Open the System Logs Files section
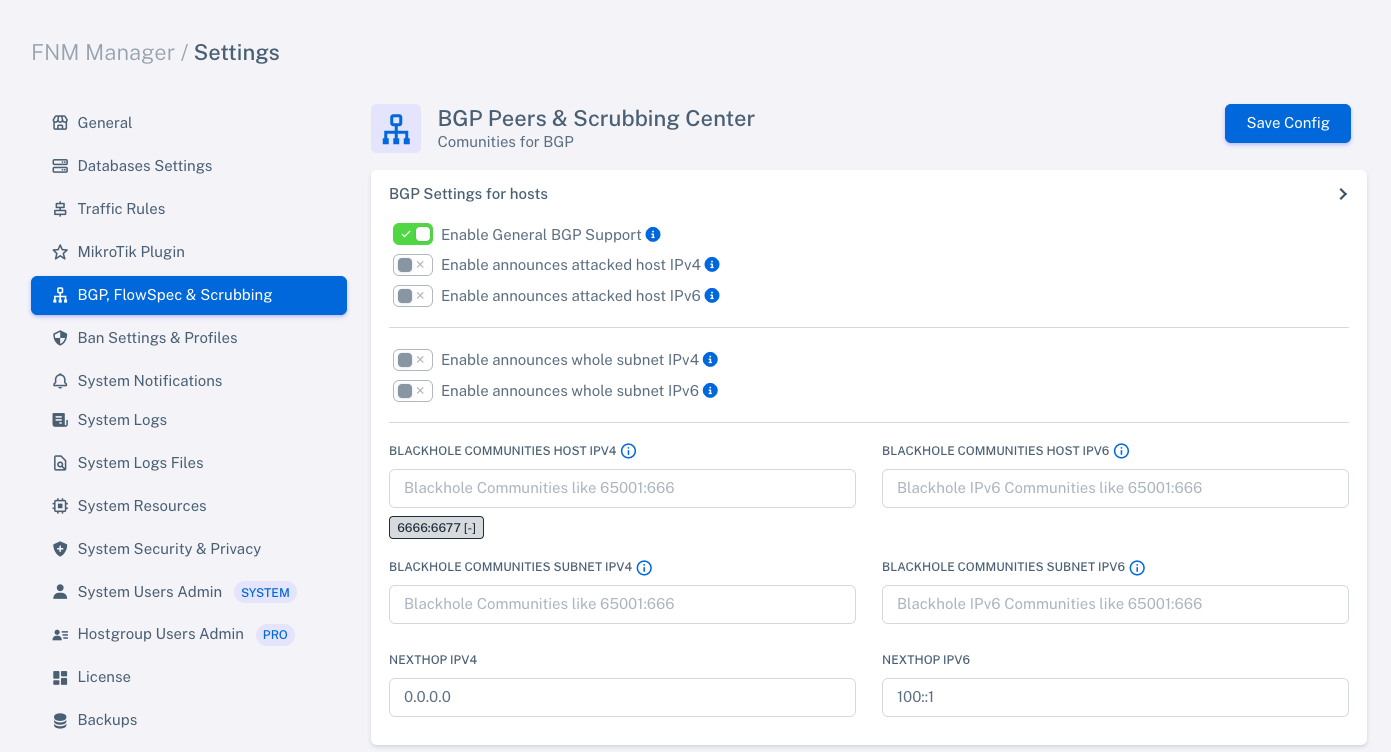This screenshot has height=752, width=1391. tap(140, 463)
